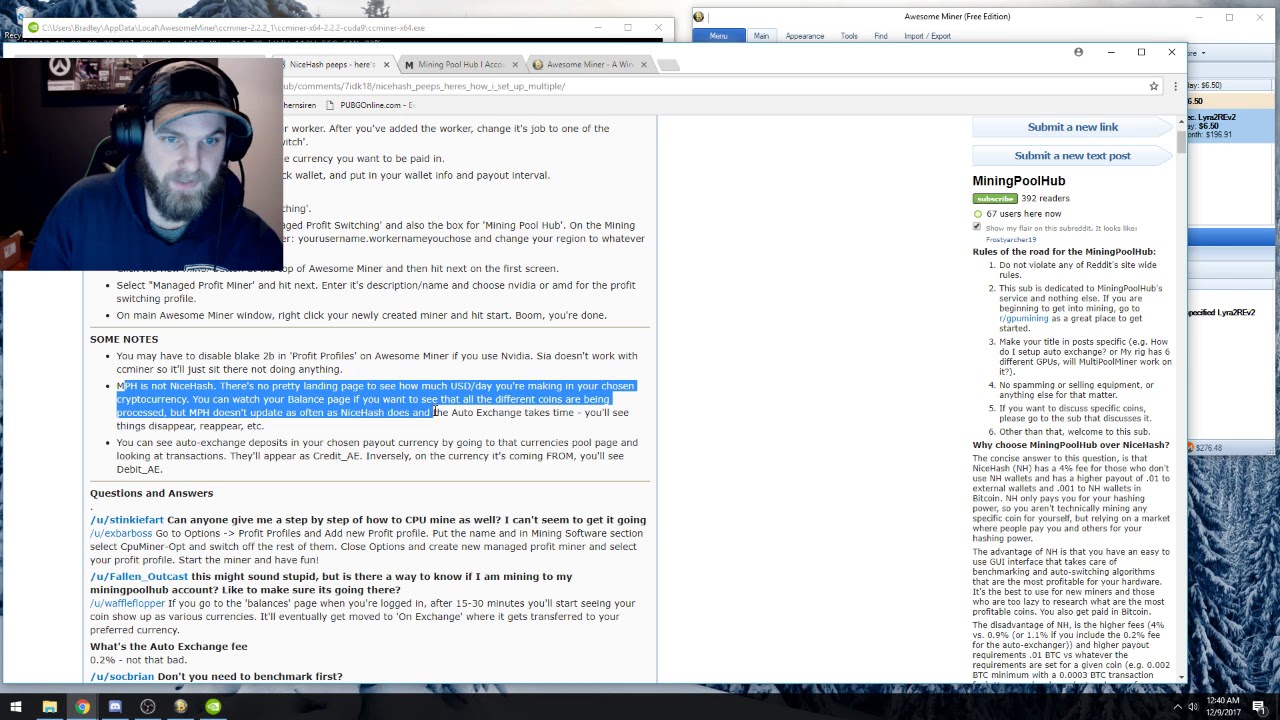
Task: Close the NiceHash peeps tab
Action: click(386, 65)
